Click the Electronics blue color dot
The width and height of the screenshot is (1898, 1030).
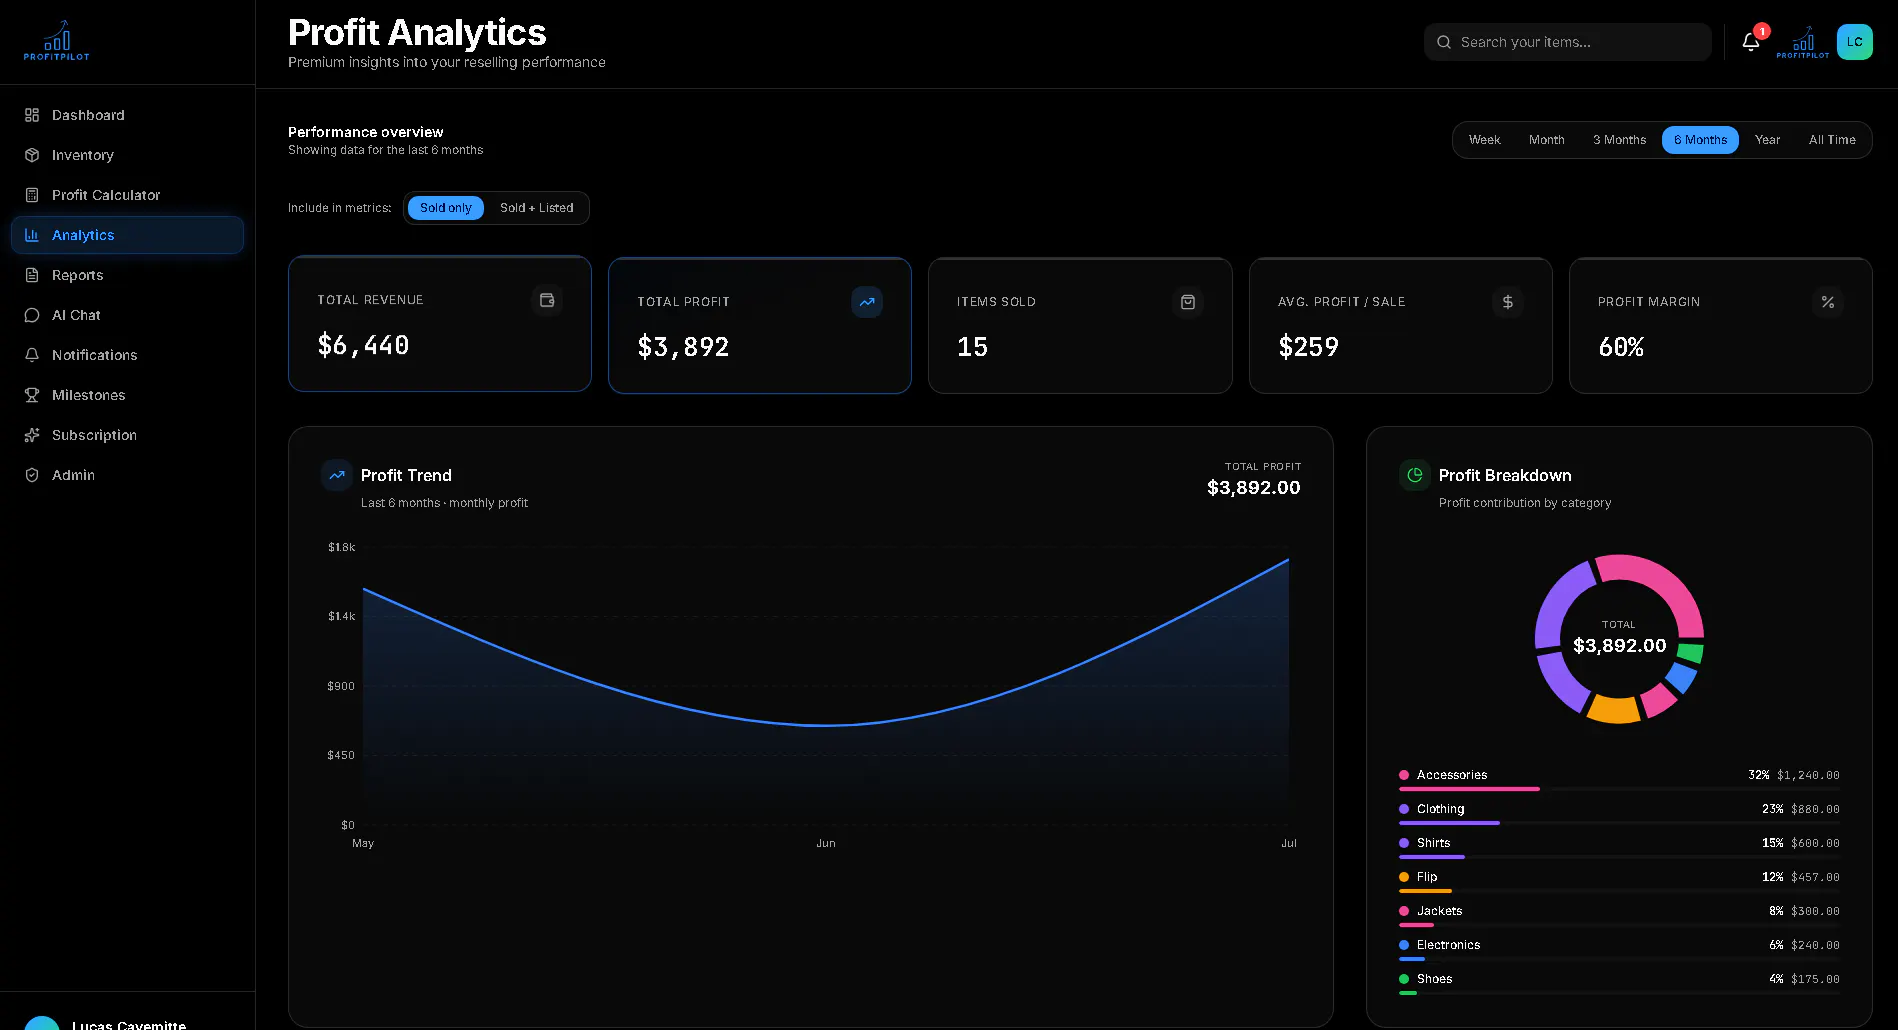tap(1404, 945)
